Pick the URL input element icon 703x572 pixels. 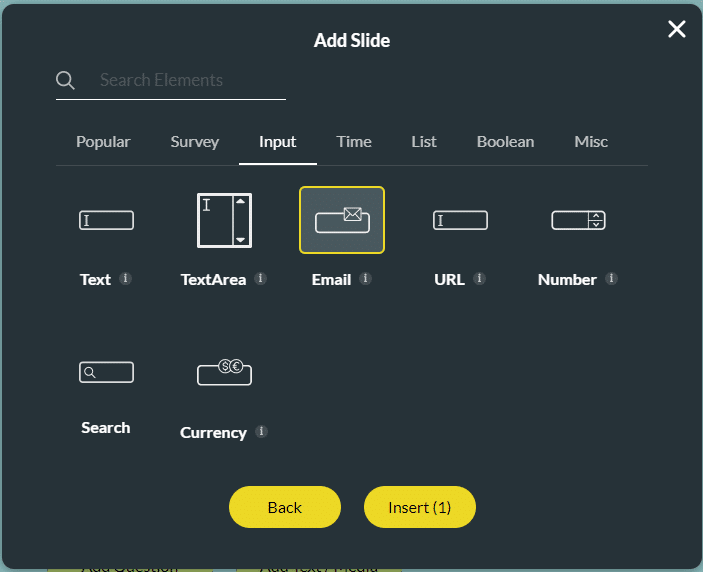click(x=460, y=220)
